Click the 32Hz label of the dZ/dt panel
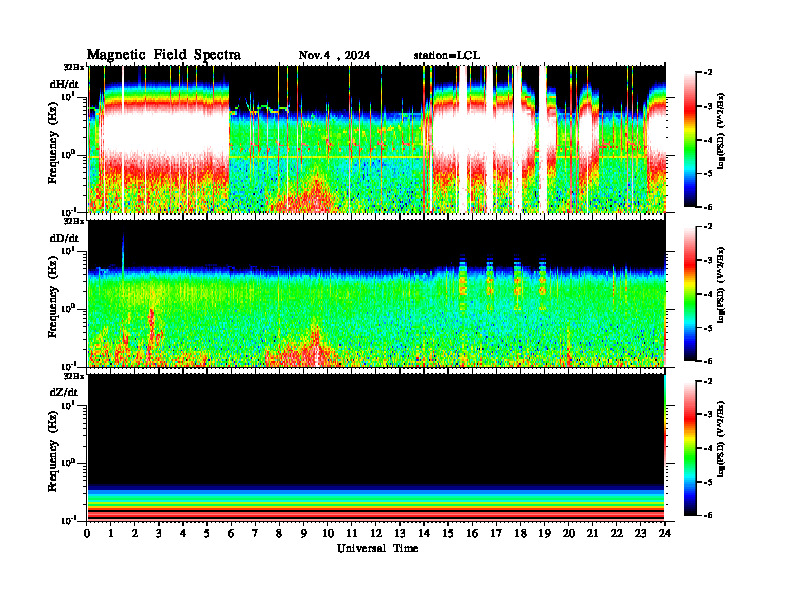The image size is (792, 612). [74, 375]
